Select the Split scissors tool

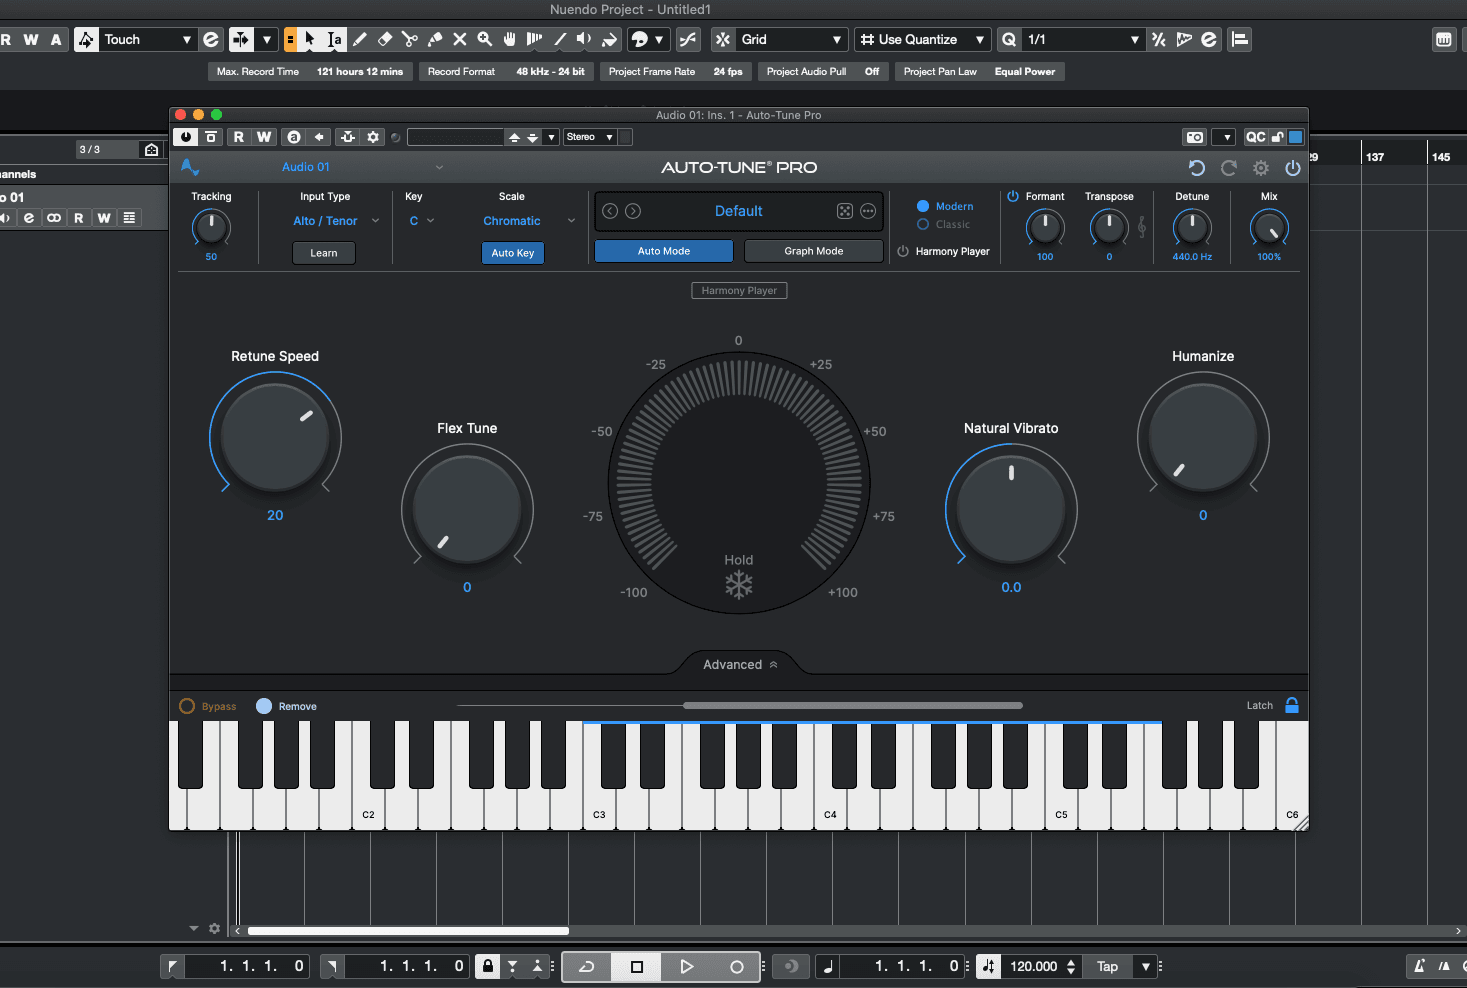click(x=410, y=39)
